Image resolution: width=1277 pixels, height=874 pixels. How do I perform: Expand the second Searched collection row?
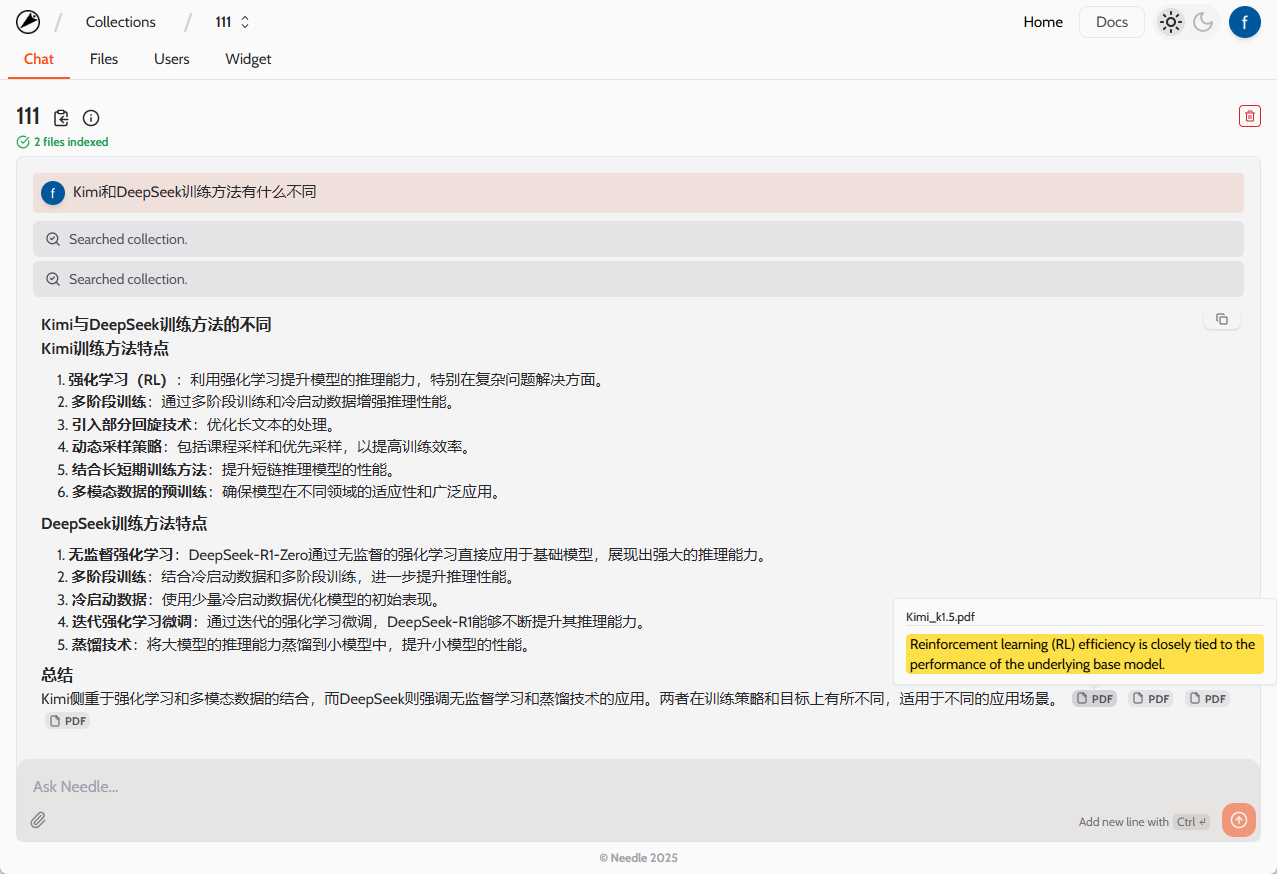pos(638,279)
